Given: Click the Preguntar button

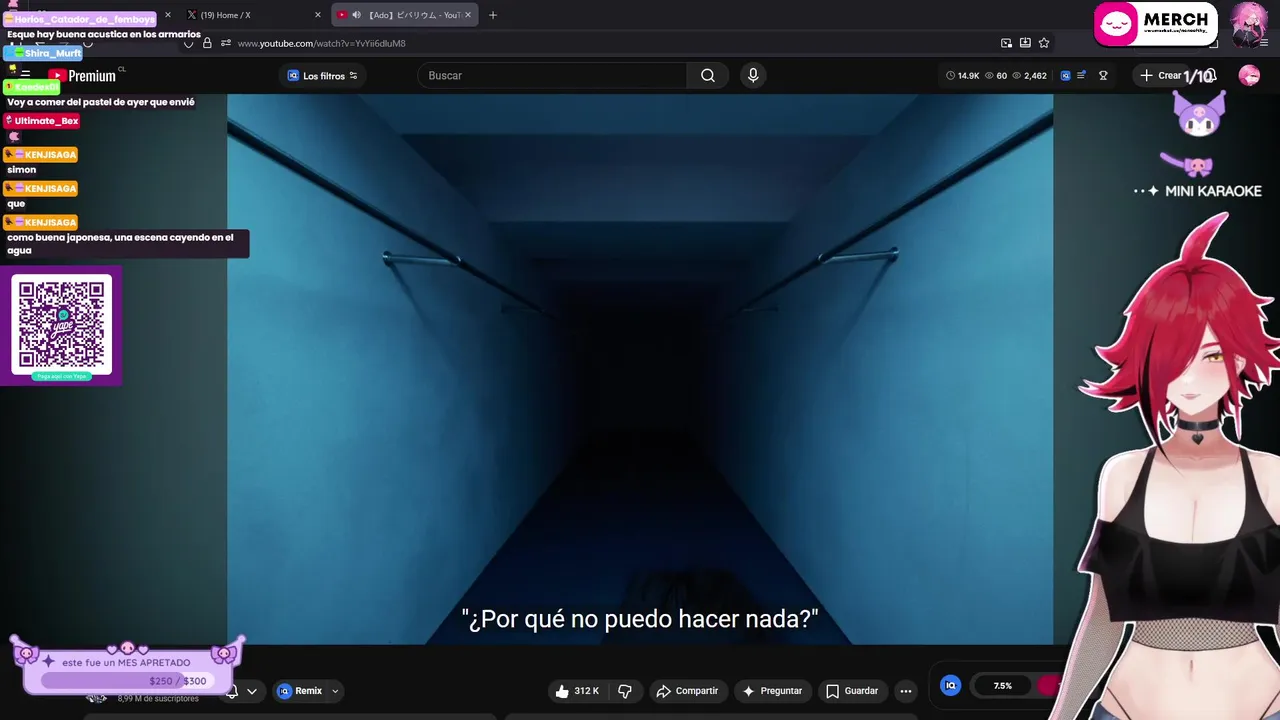Looking at the screenshot, I should point(771,691).
